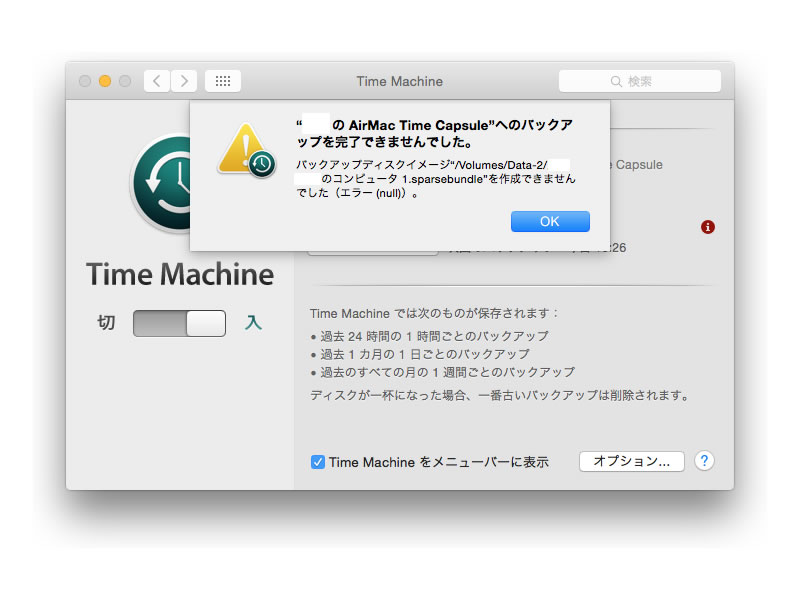Click the bold dialog headline about AirMac Time Capsule
Screen dimensions: 800x600
tap(435, 133)
